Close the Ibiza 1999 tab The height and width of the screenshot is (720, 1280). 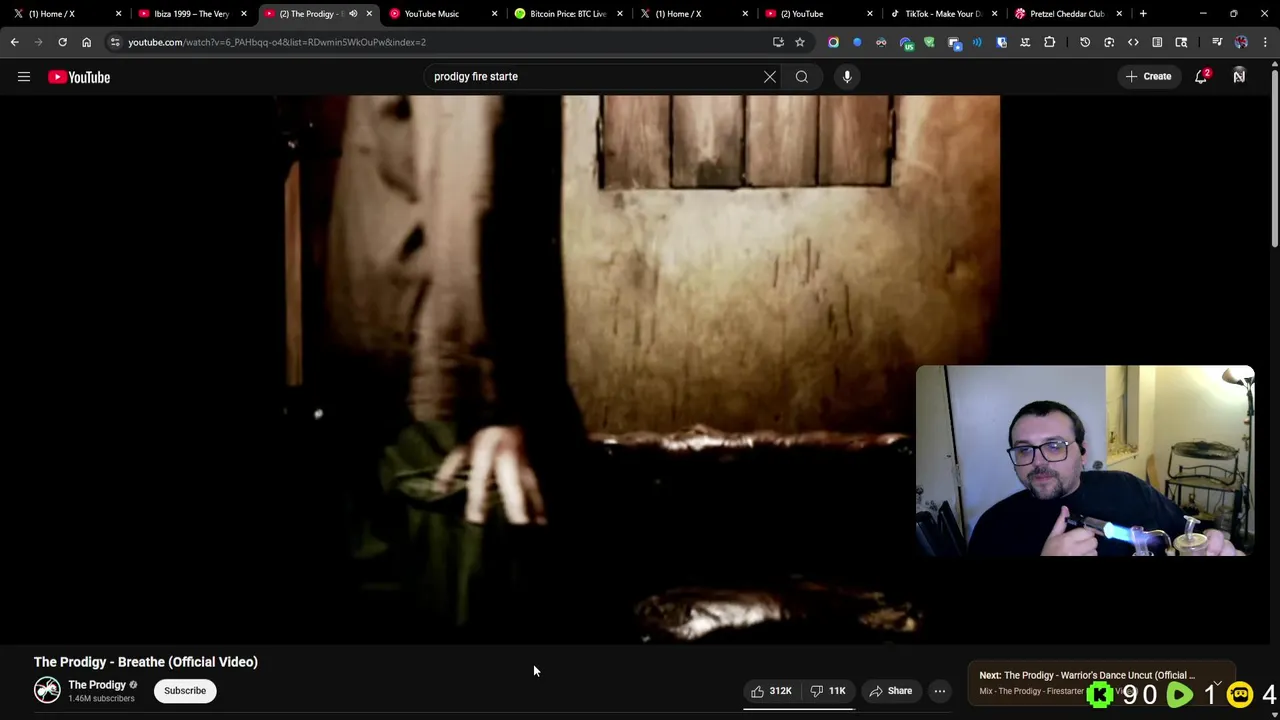[x=244, y=14]
